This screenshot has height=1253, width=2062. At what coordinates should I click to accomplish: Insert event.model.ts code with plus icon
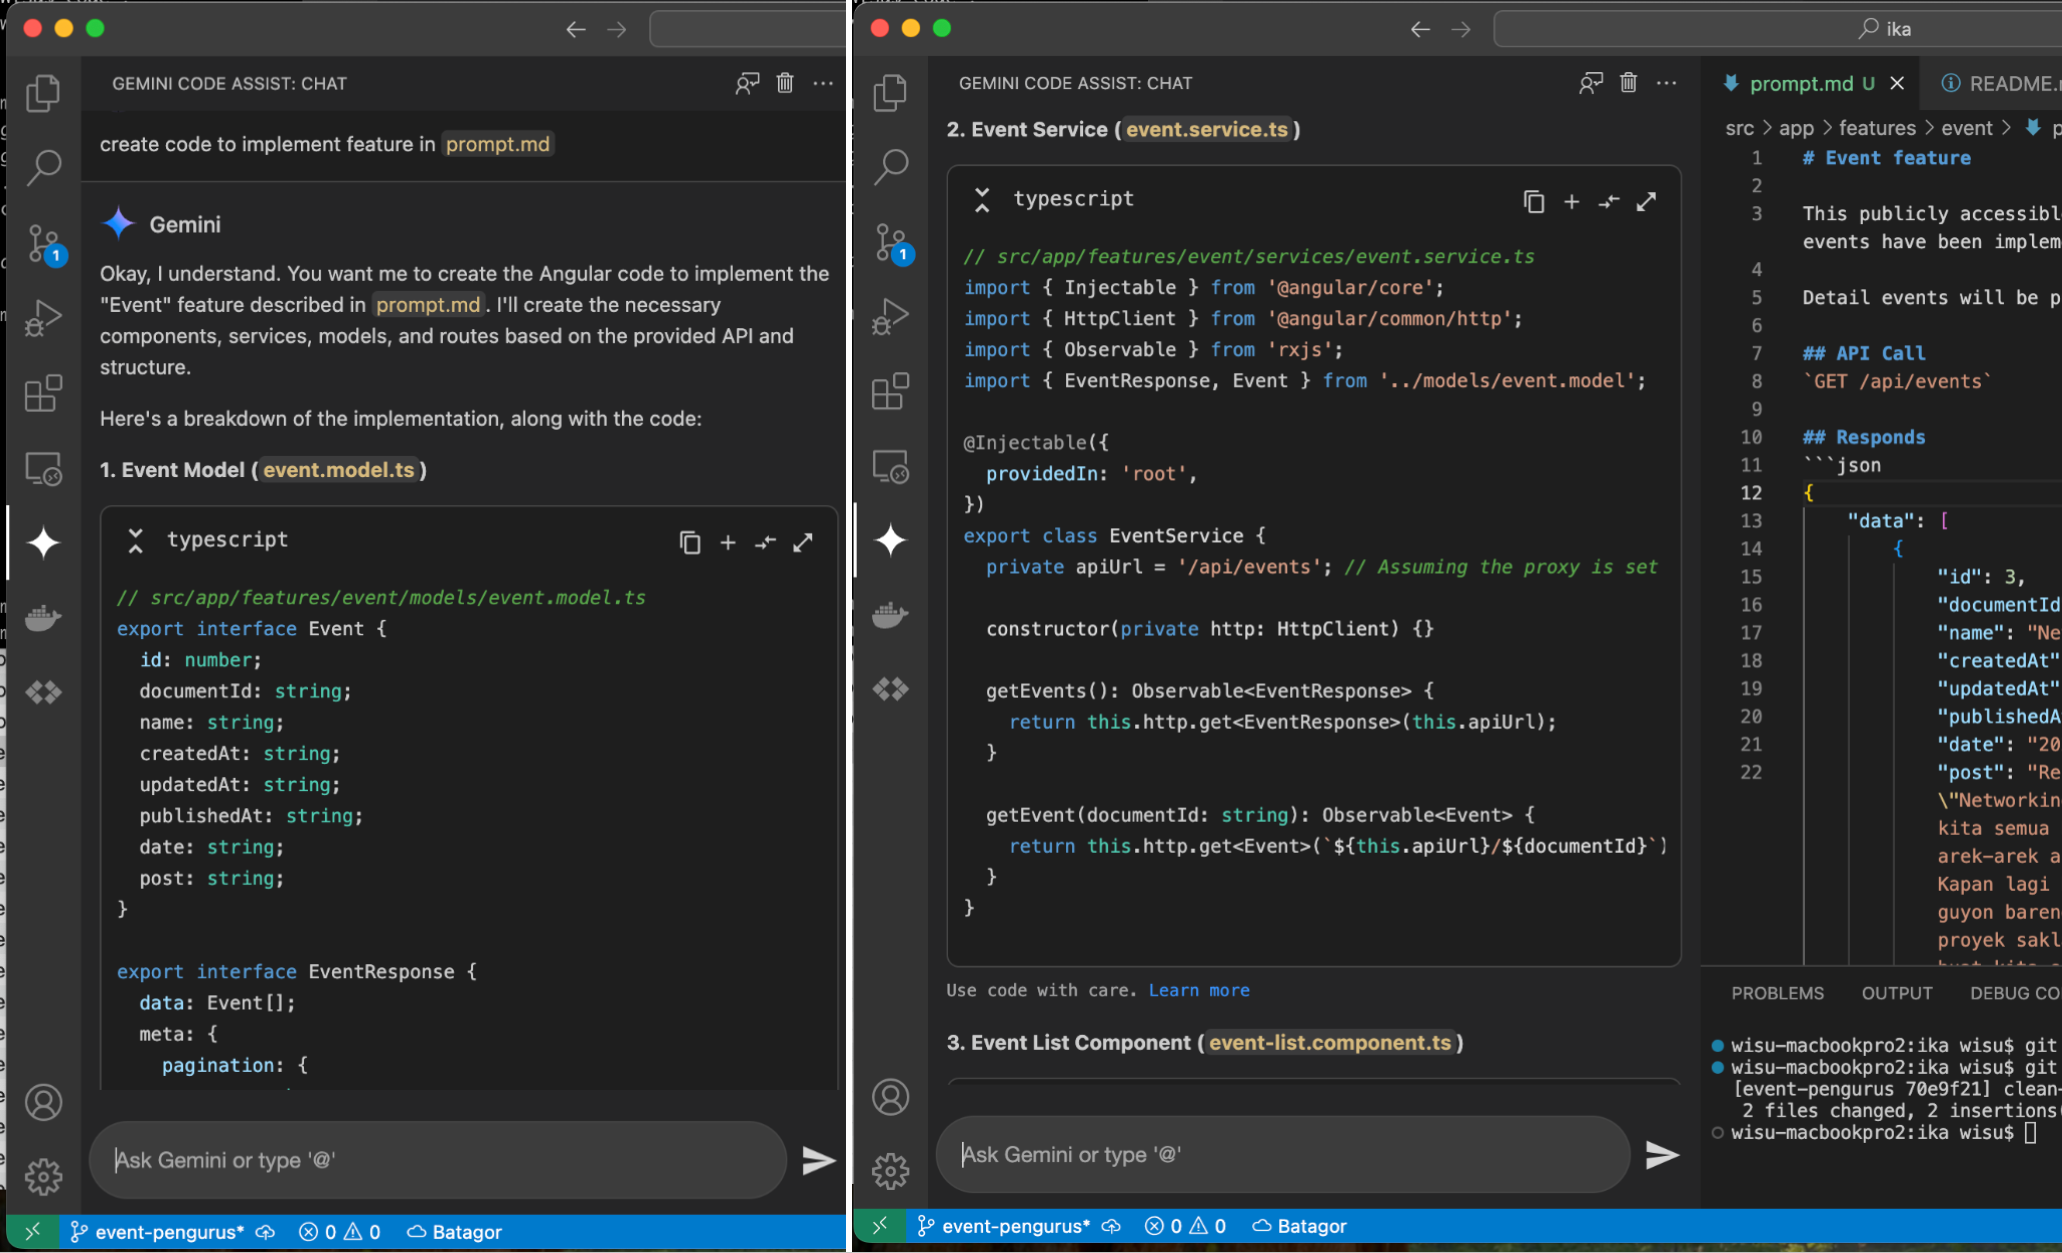[728, 542]
